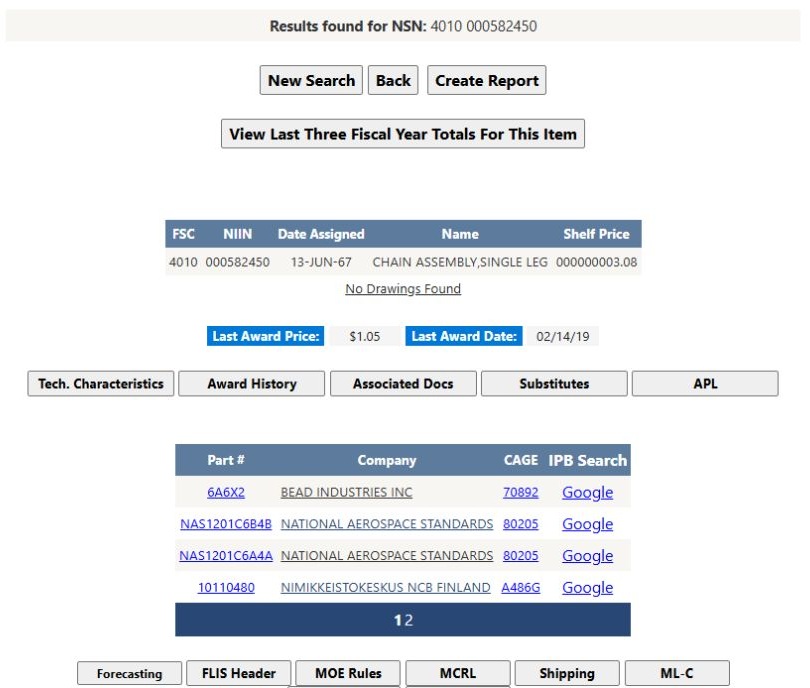Search Google for part 10110480
Screen dimensions: 810x688
(587, 587)
